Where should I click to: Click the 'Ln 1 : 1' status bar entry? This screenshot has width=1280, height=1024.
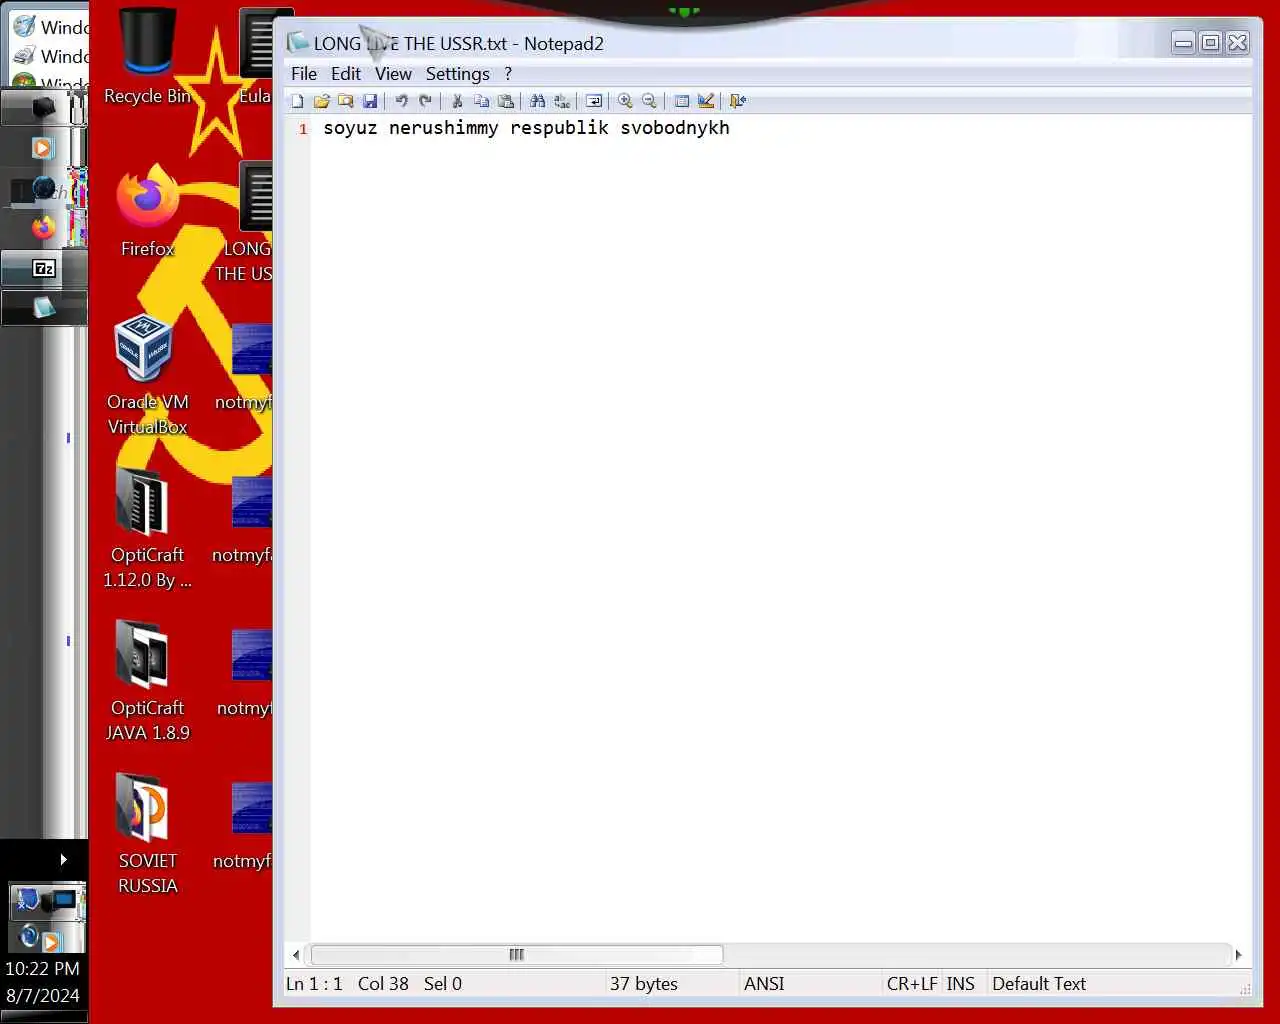point(314,984)
